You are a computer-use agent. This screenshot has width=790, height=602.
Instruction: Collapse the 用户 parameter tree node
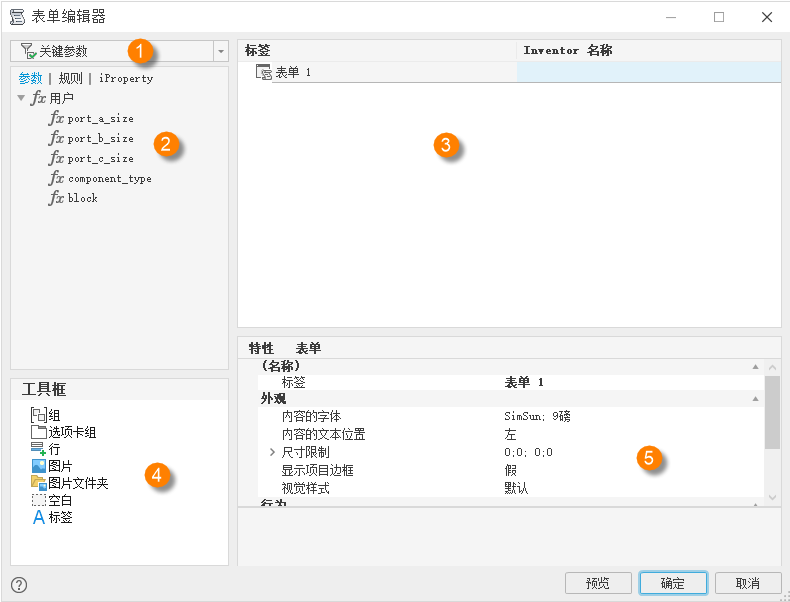[x=21, y=98]
